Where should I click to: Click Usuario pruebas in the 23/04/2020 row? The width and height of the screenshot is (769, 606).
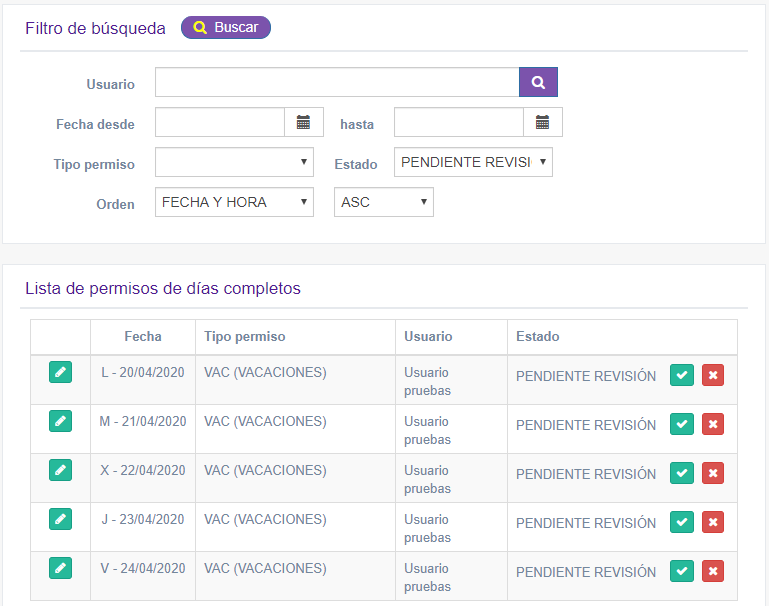[x=427, y=529]
